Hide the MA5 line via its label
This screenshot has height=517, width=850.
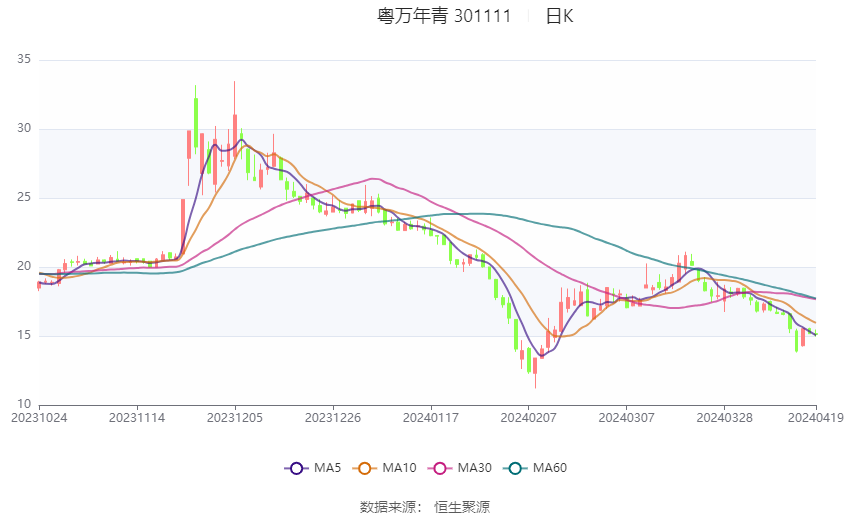[x=327, y=468]
